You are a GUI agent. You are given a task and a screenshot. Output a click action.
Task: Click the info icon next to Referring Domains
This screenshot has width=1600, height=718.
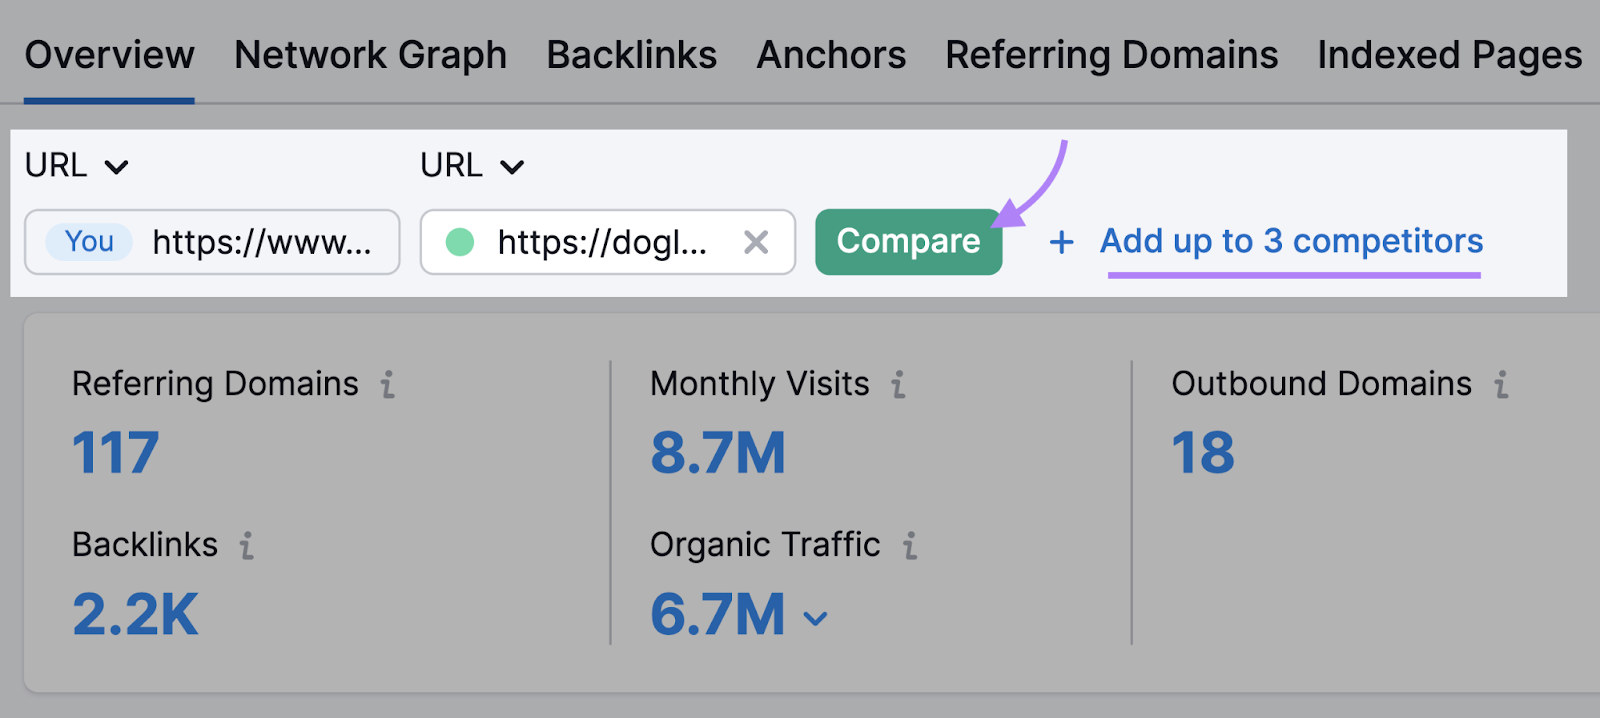[389, 384]
